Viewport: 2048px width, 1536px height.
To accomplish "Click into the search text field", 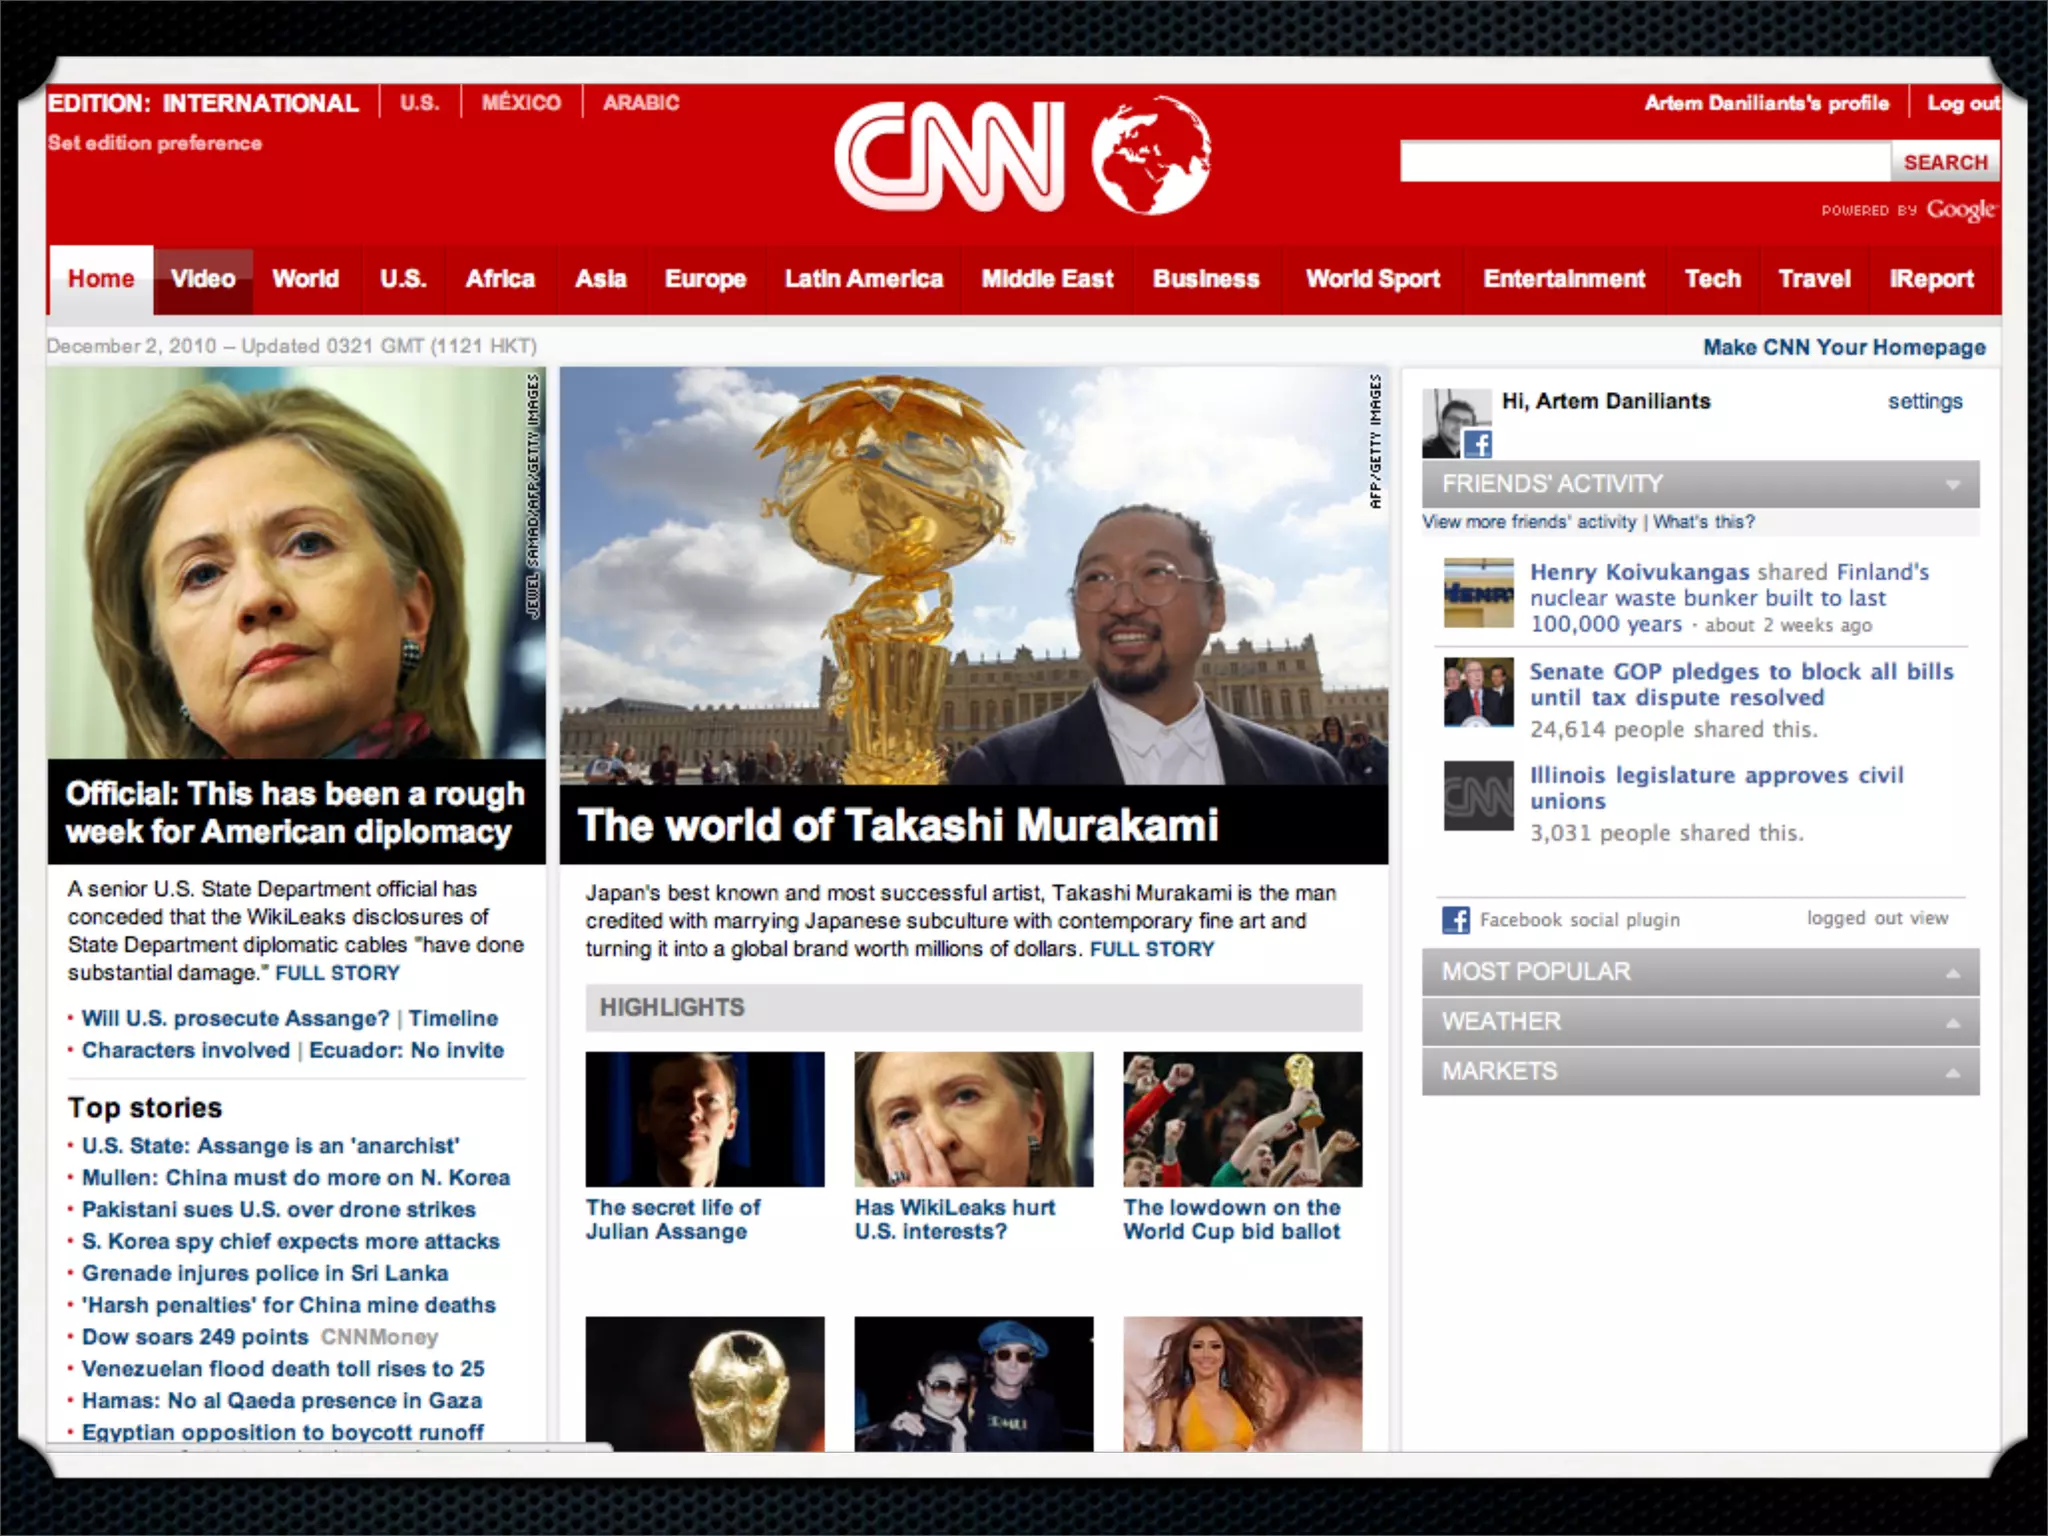I will tap(1644, 162).
